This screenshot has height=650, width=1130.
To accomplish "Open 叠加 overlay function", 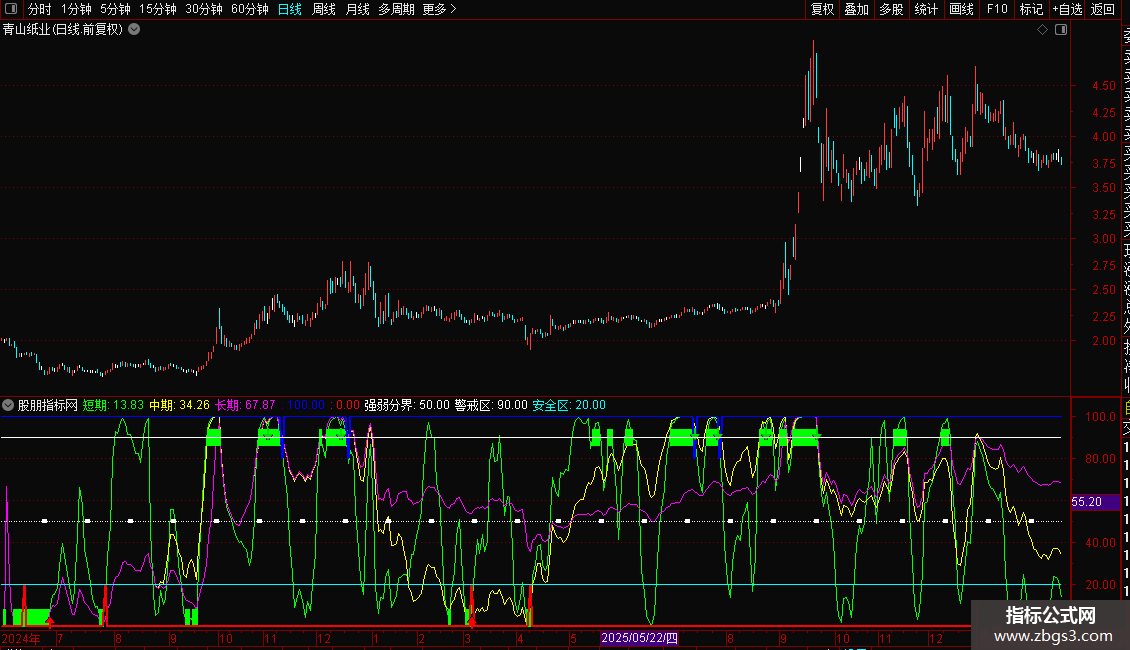I will [856, 9].
